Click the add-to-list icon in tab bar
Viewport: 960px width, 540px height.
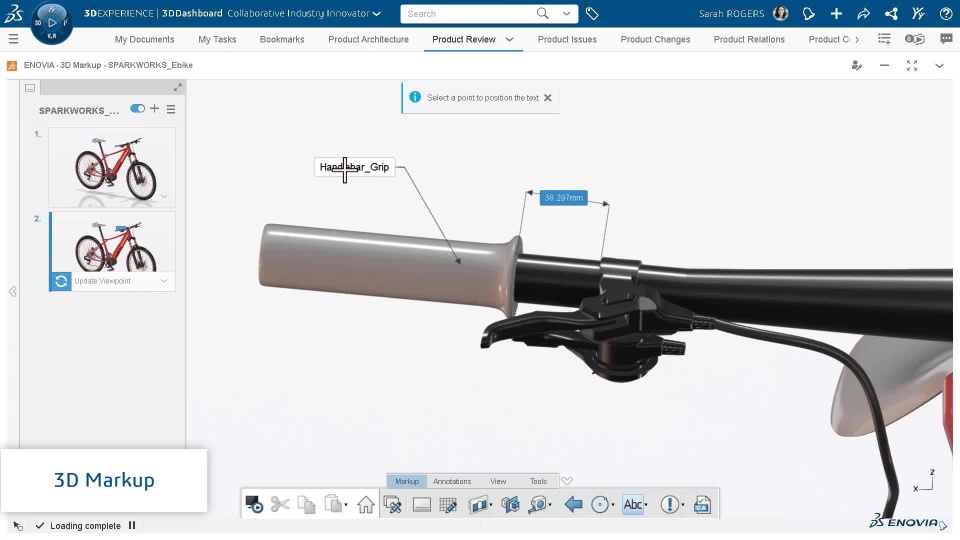coord(884,39)
